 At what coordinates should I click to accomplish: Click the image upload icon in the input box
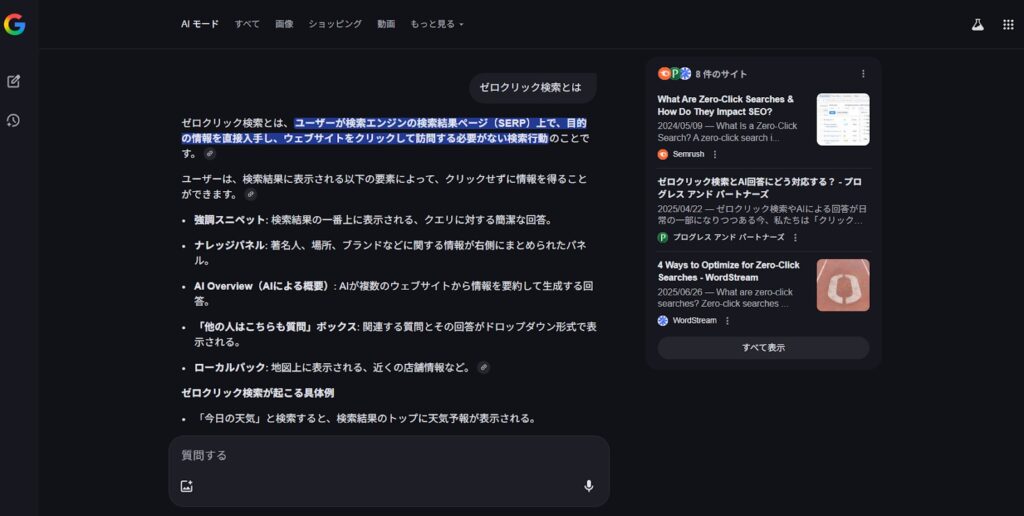[186, 486]
